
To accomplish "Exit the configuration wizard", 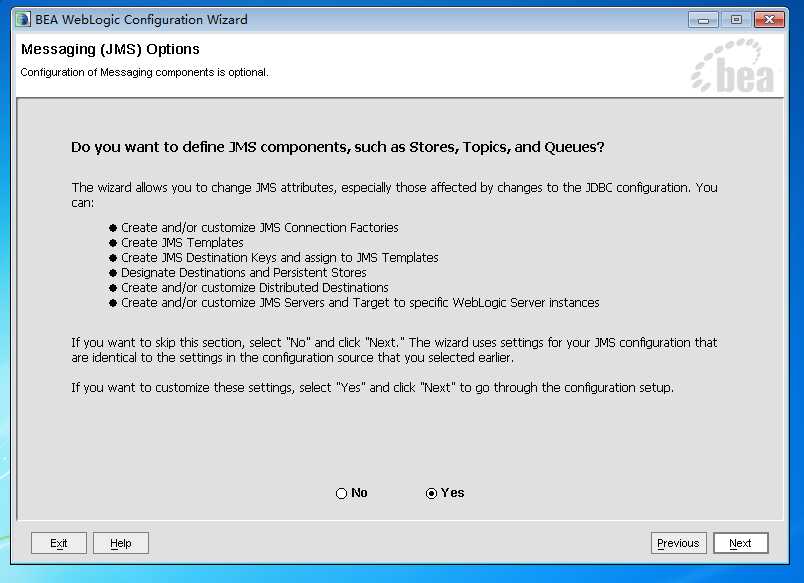I will [x=59, y=543].
